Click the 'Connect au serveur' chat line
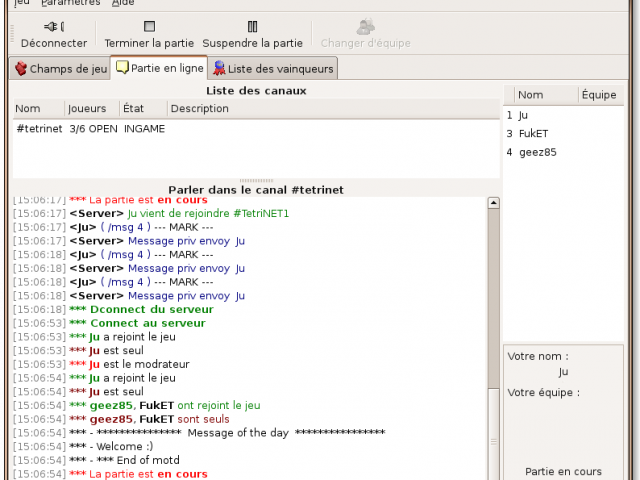640x480 pixels. pyautogui.click(x=109, y=323)
